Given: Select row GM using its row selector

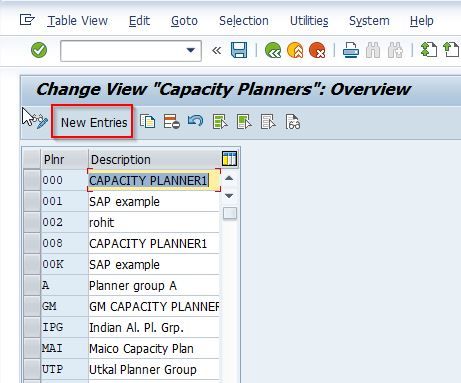Looking at the screenshot, I should point(32,306).
